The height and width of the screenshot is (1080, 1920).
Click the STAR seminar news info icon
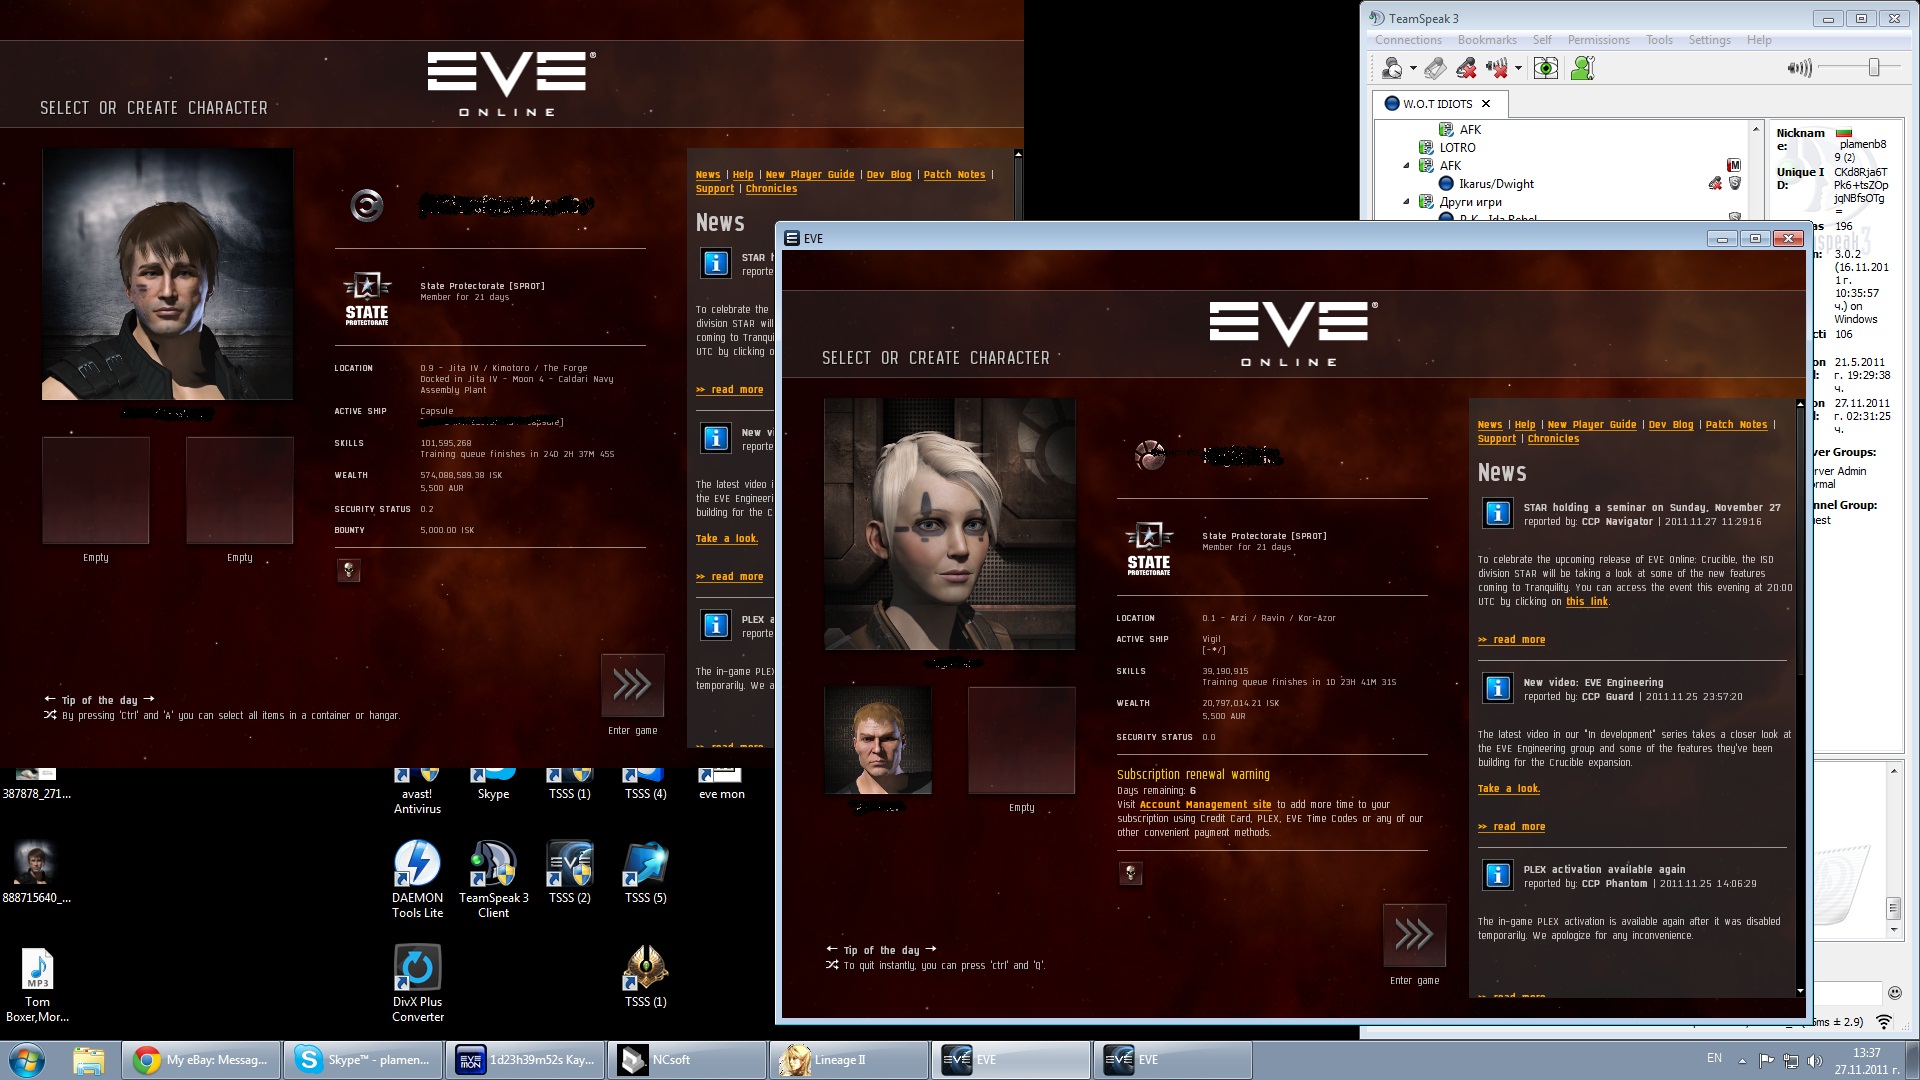[1497, 513]
